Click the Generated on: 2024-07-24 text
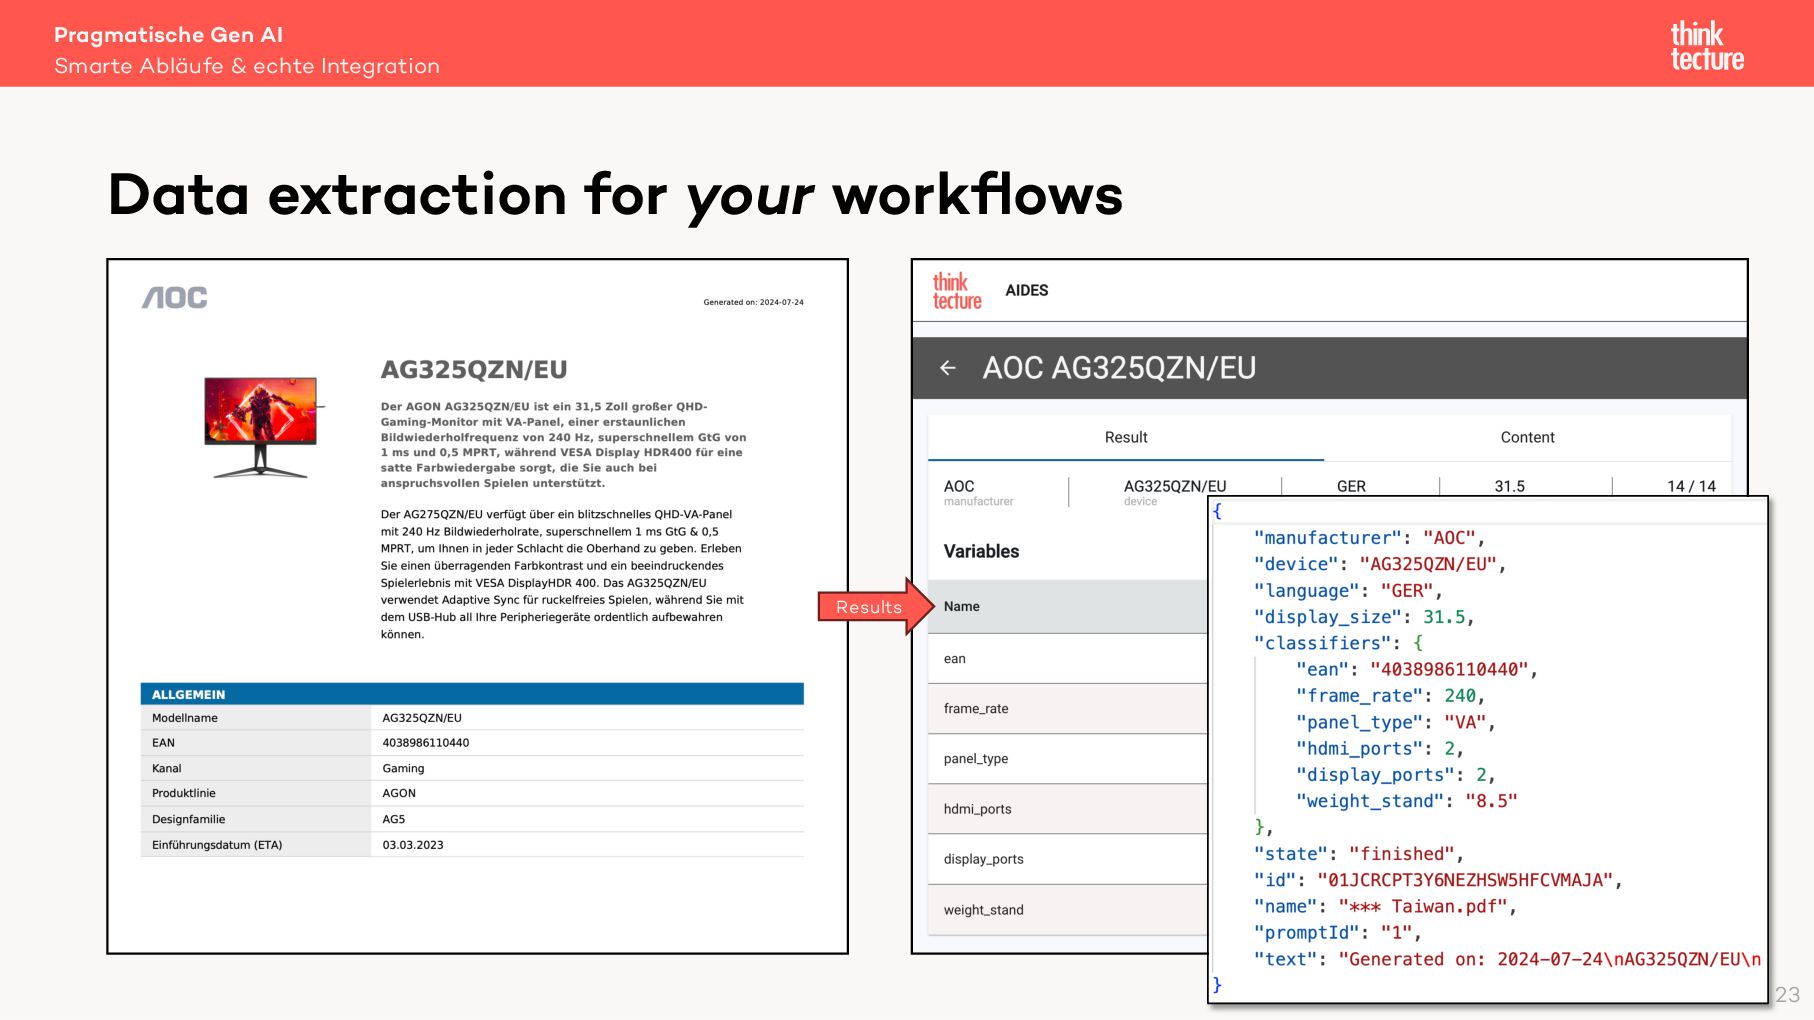 pyautogui.click(x=753, y=302)
